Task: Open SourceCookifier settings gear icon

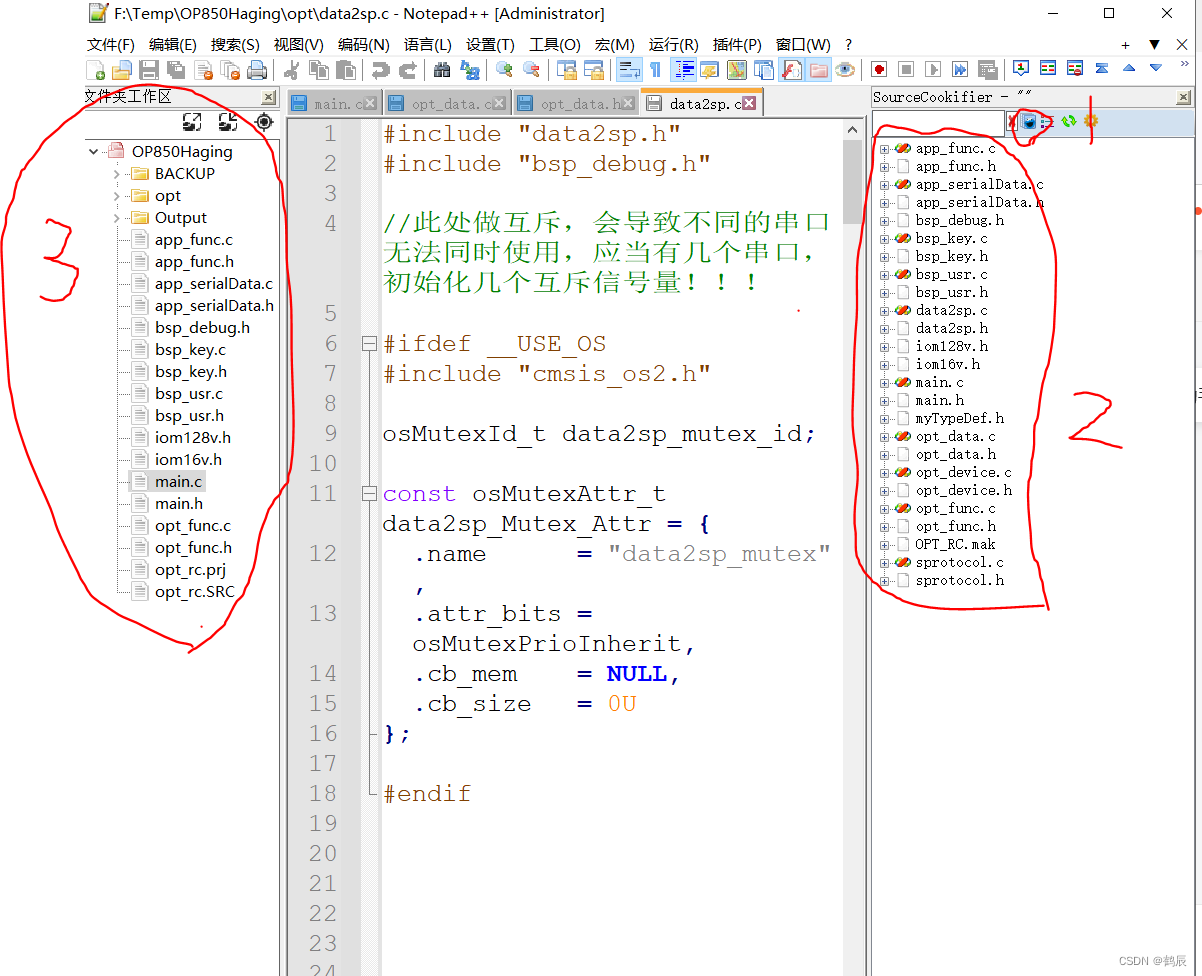Action: coord(1090,121)
